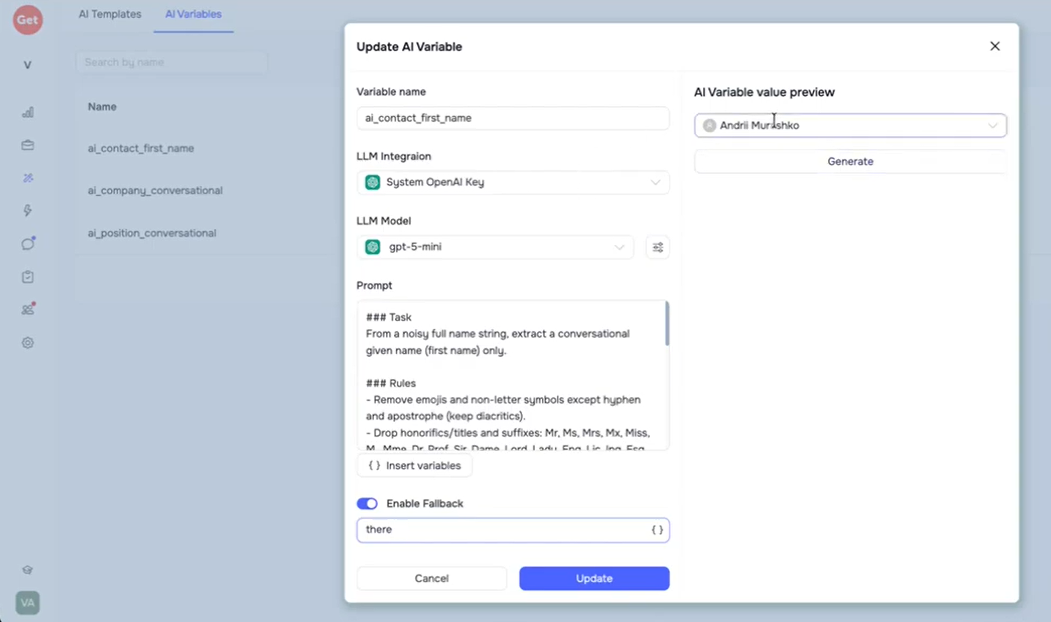Viewport: 1051px width, 622px height.
Task: Click the Name column header
Action: [x=102, y=107]
